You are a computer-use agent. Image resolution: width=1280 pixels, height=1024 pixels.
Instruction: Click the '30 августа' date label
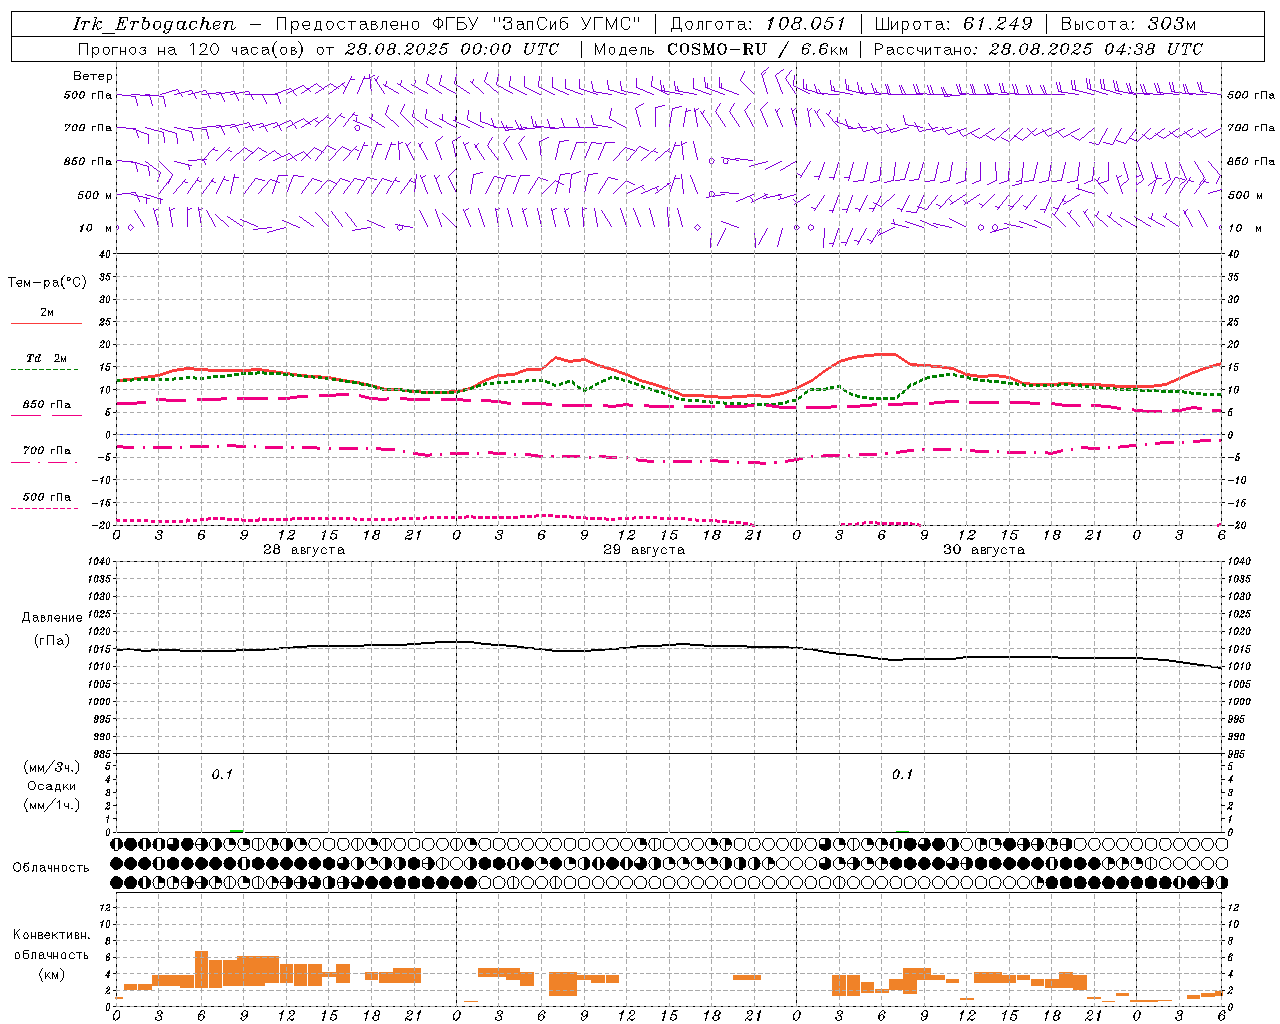[x=984, y=550]
